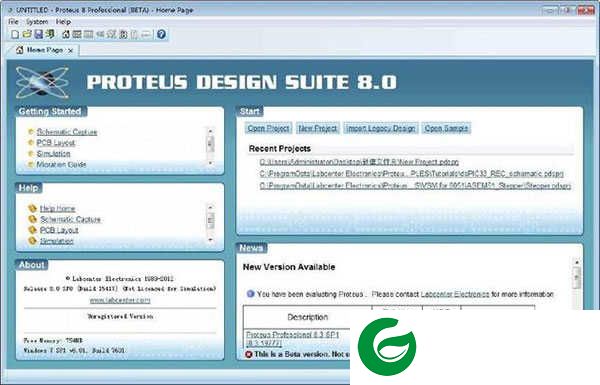Click the blue info icon in News
The image size is (600, 385).
250,294
